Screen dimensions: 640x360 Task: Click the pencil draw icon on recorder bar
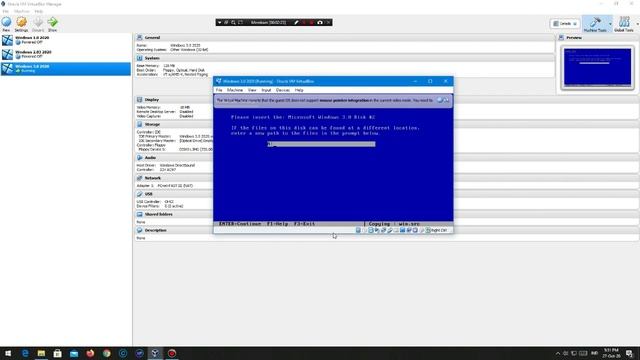pos(296,22)
